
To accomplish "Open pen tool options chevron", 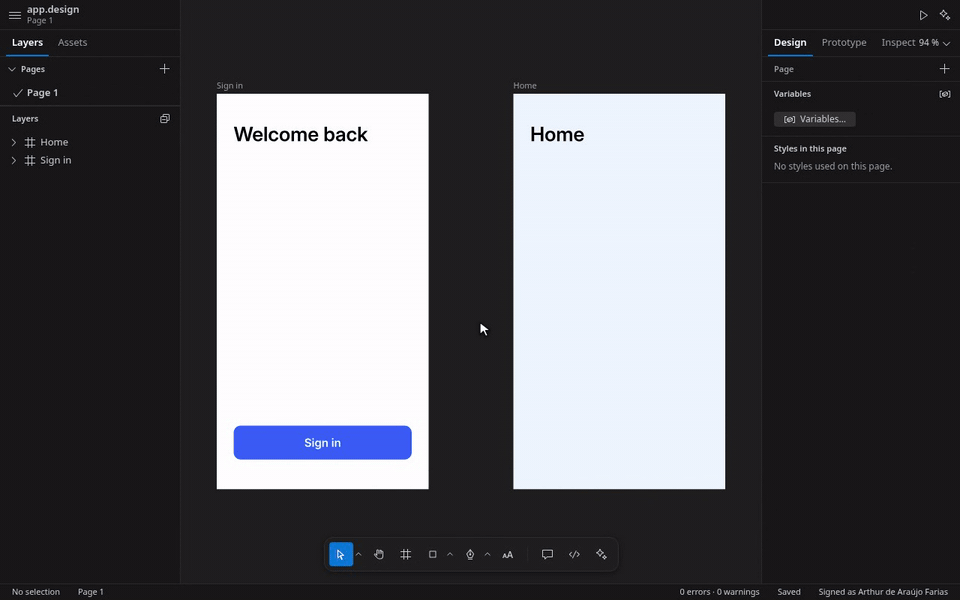I will point(487,555).
